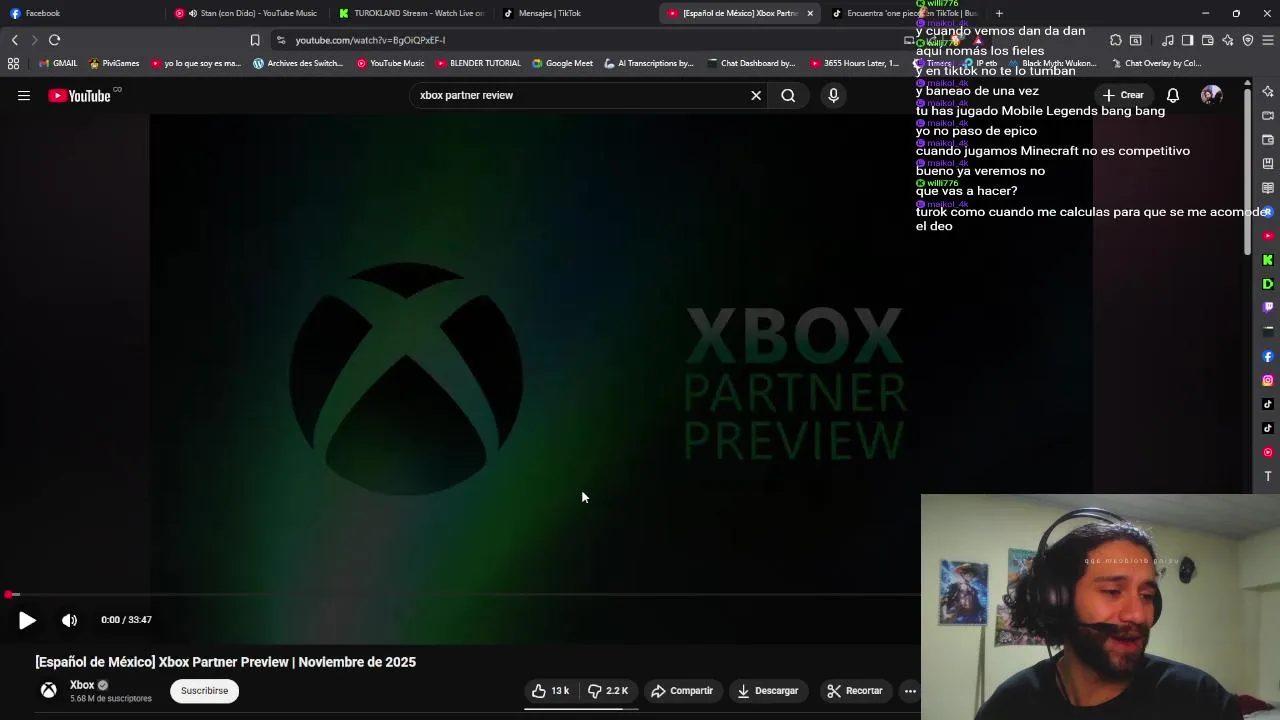Viewport: 1280px width, 720px height.
Task: Download the video with Descargar
Action: (x=768, y=691)
